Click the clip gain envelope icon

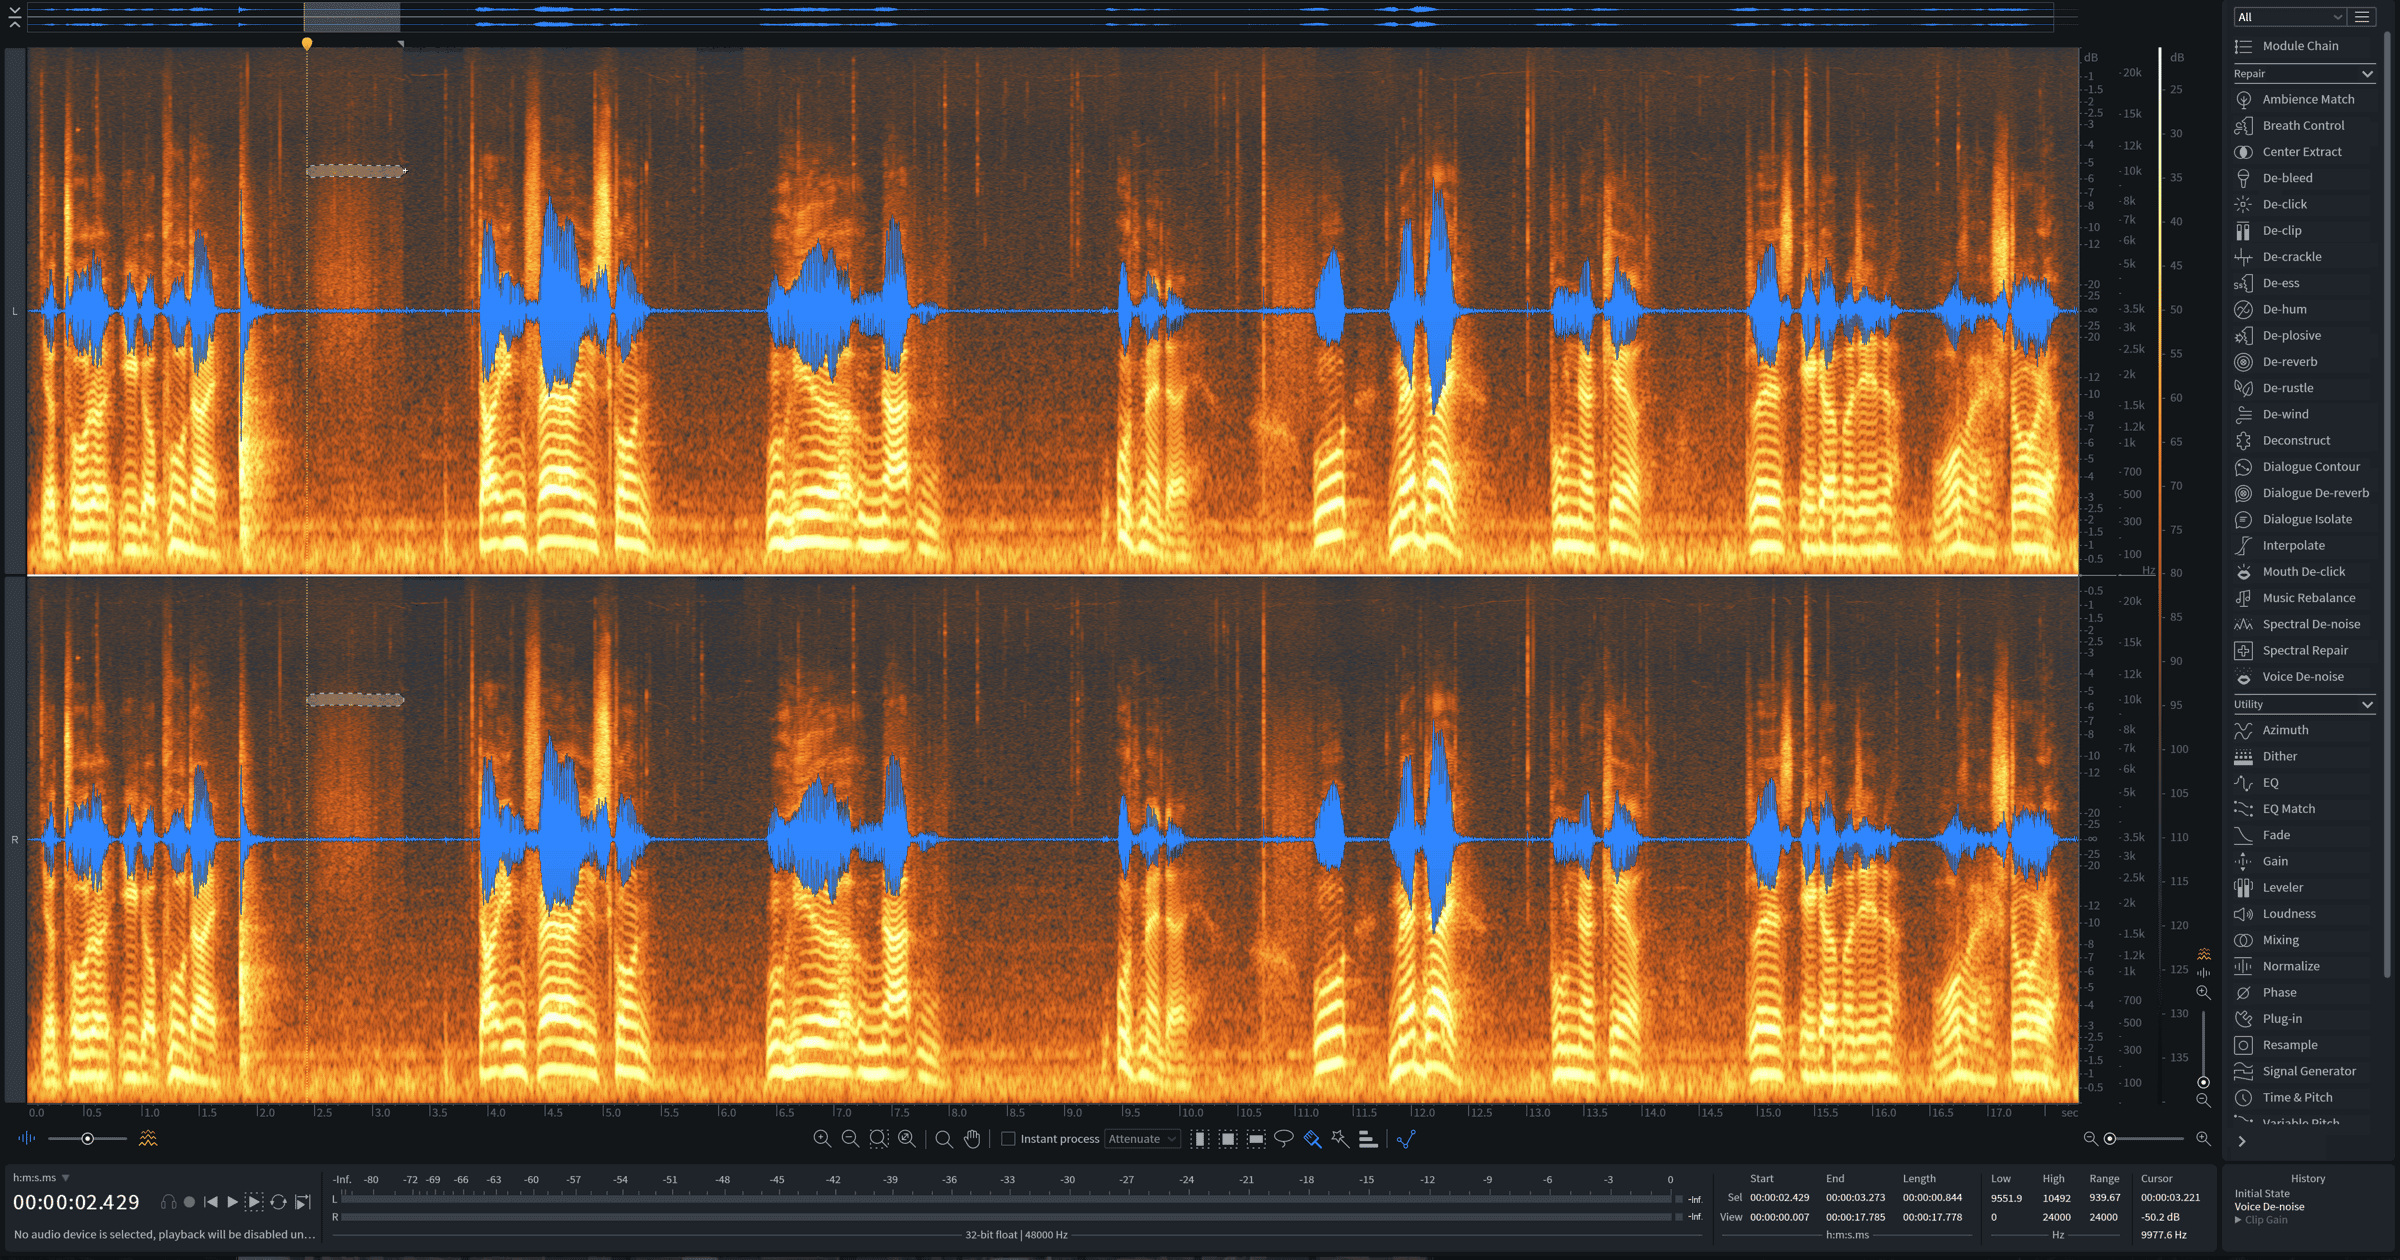point(1406,1139)
